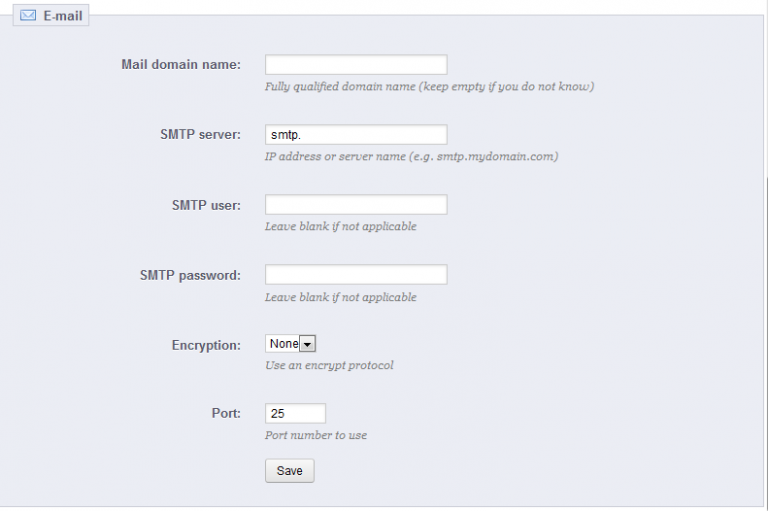Focus the SMTP password field
This screenshot has height=511, width=768.
[355, 275]
